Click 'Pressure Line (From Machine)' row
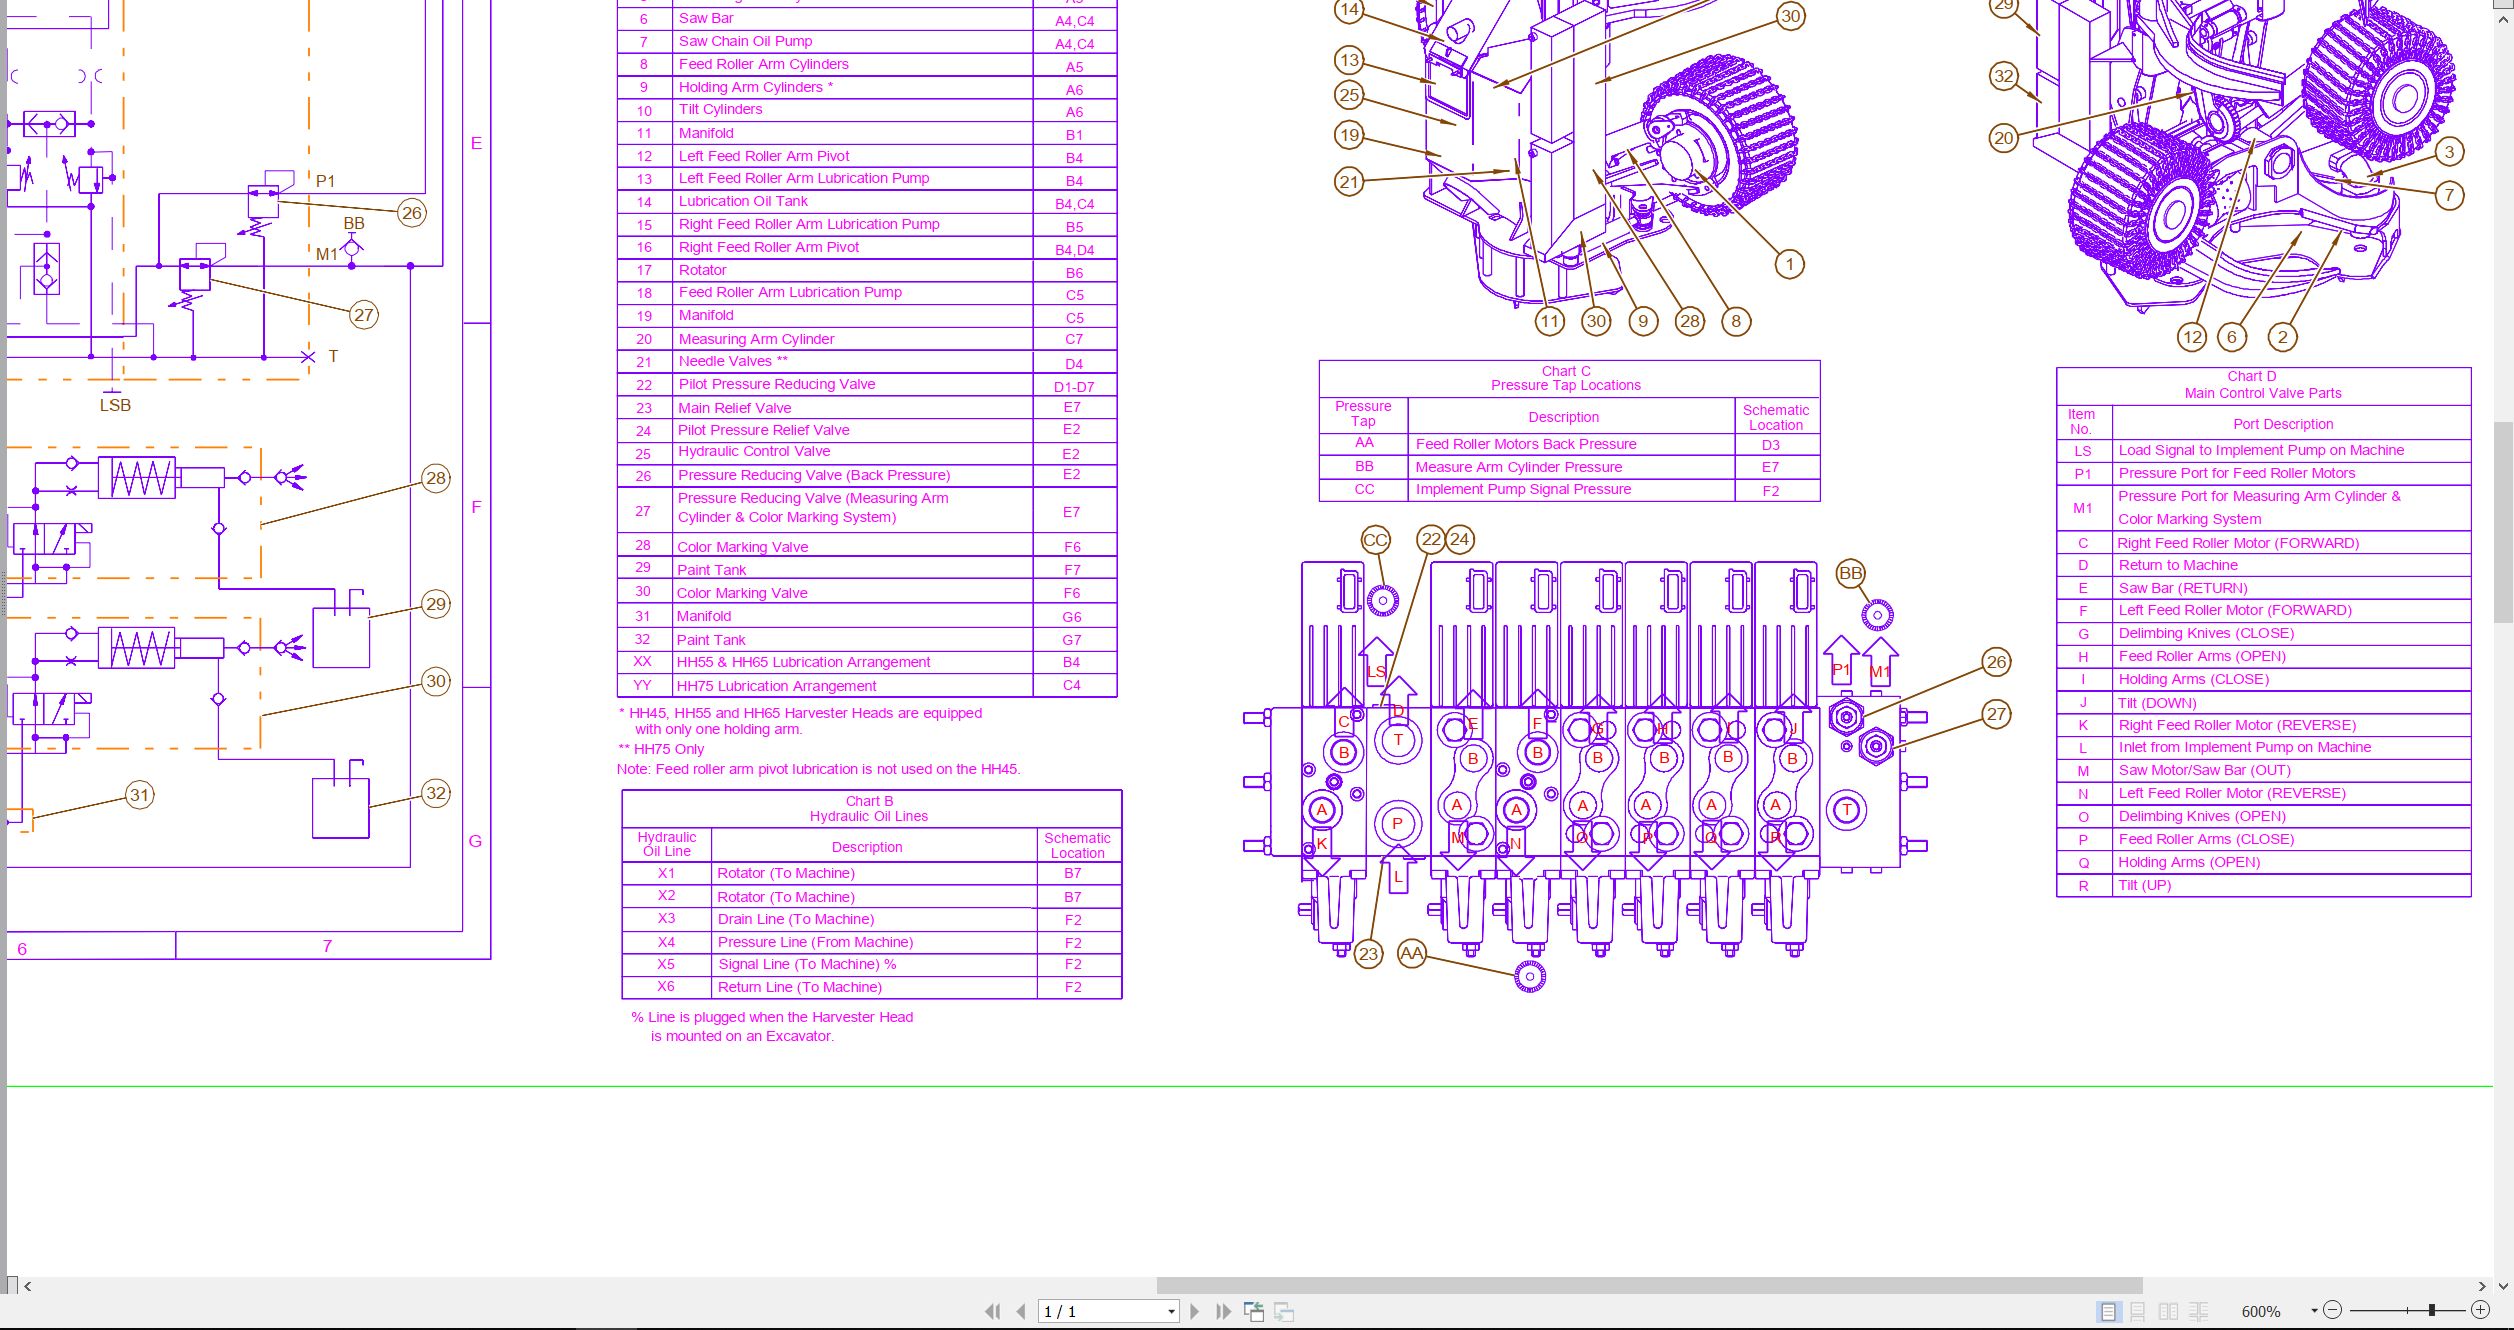Image resolution: width=2514 pixels, height=1330 pixels. pyautogui.click(x=872, y=943)
